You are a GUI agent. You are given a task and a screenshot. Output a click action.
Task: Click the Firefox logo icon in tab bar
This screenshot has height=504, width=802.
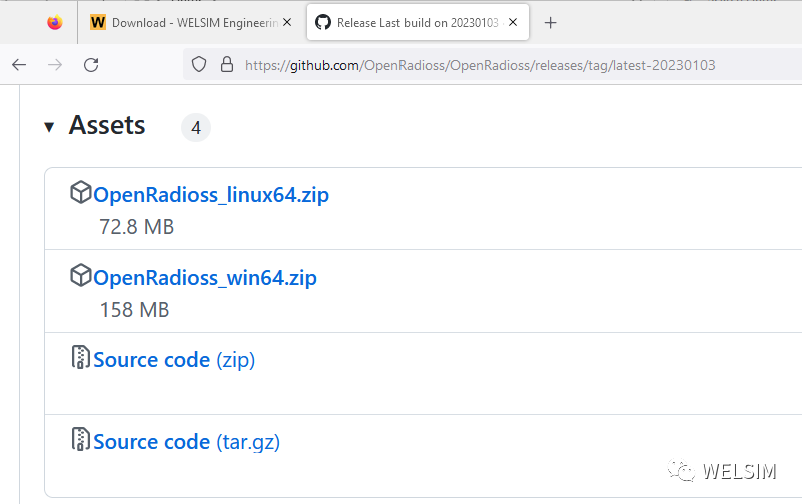coord(55,23)
